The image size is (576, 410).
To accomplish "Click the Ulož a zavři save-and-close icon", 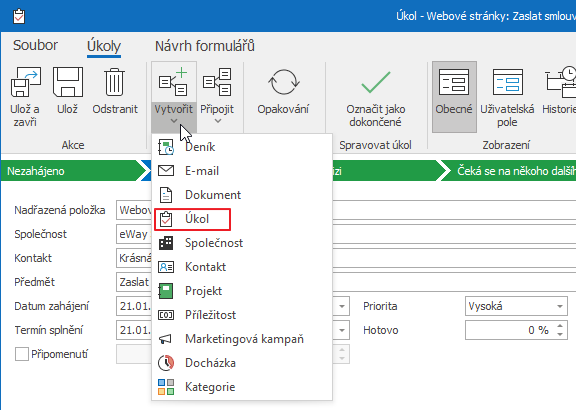I will 25,82.
